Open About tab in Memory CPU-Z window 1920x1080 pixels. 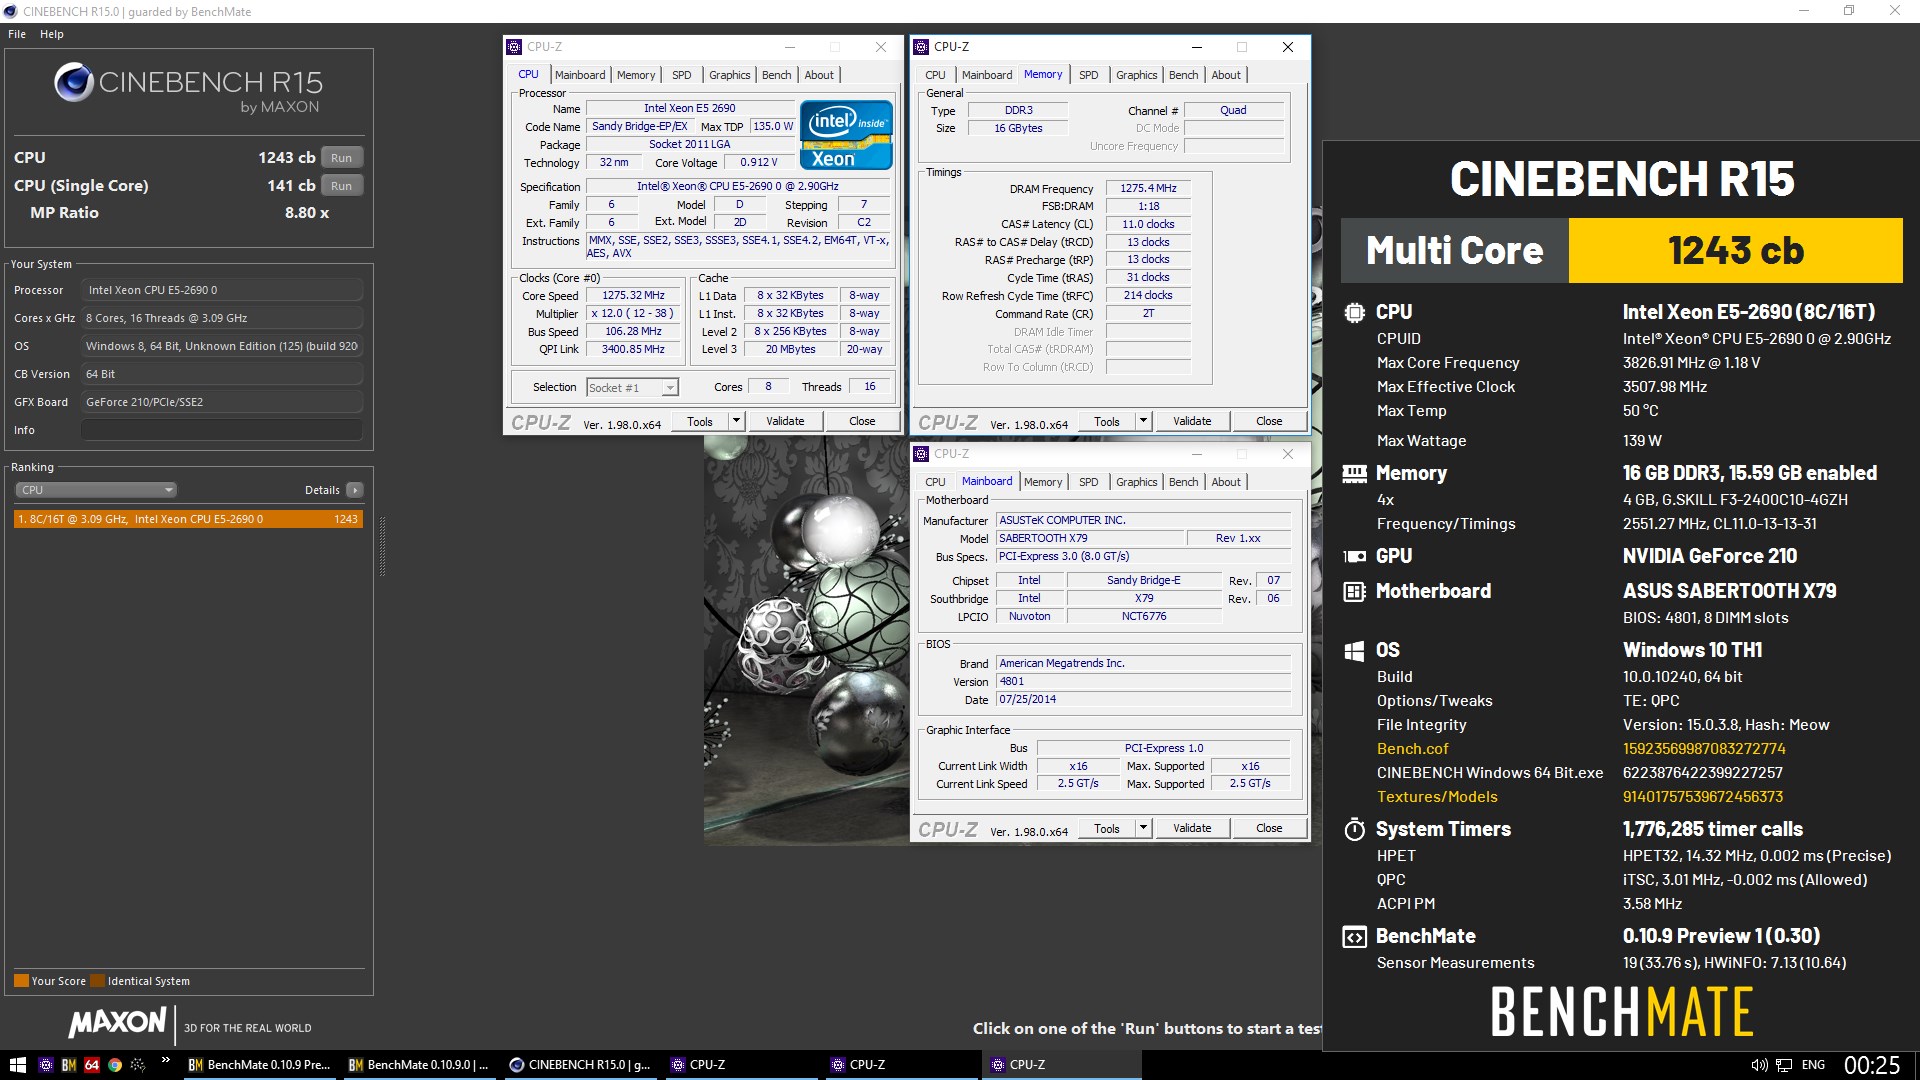[x=1226, y=75]
